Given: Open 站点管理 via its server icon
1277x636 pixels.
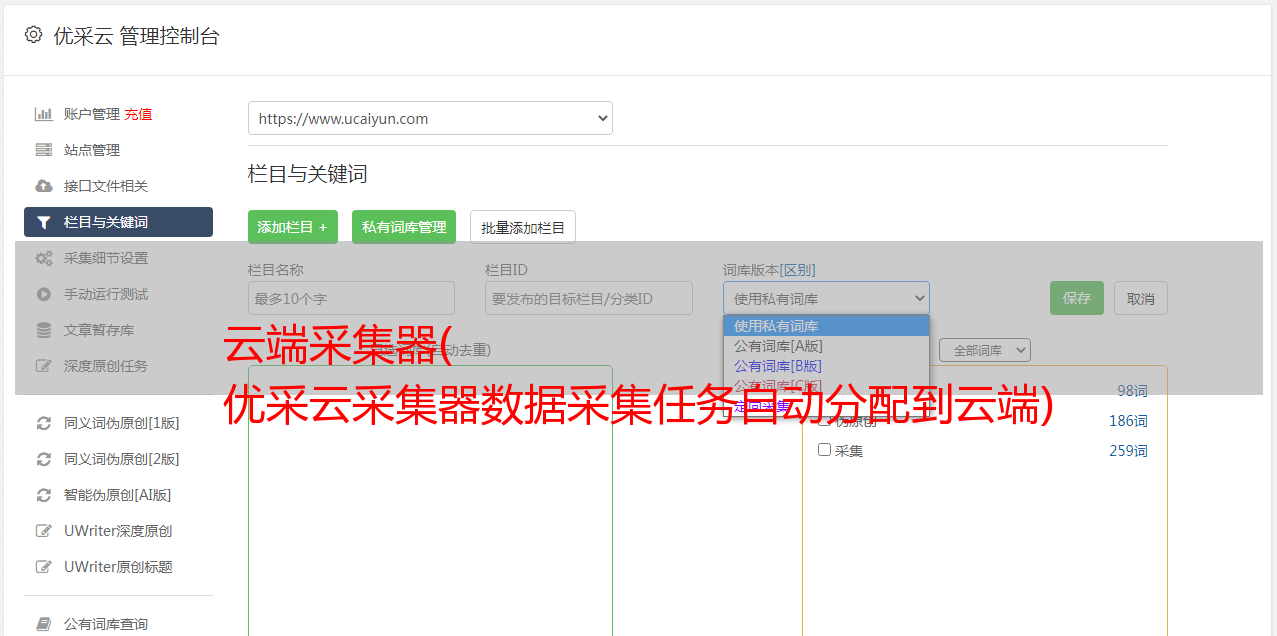Looking at the screenshot, I should tap(43, 150).
